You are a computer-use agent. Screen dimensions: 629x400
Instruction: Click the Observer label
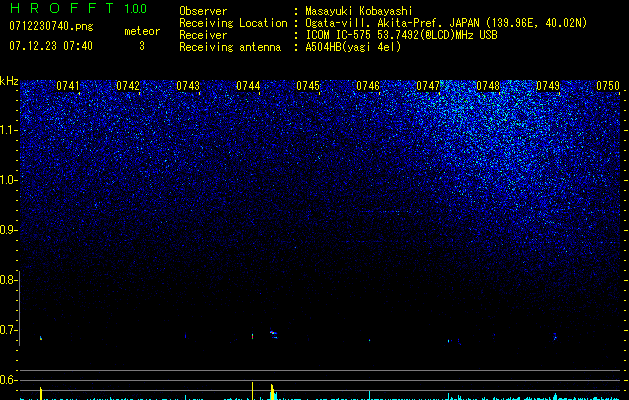(x=203, y=11)
